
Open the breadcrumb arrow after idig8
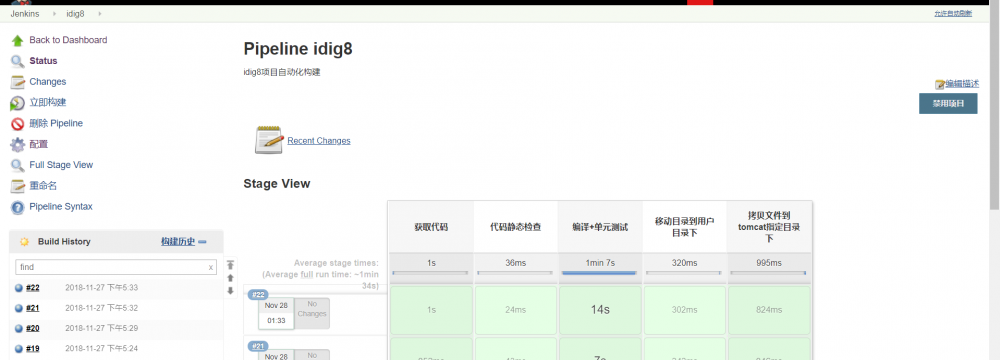pos(100,13)
